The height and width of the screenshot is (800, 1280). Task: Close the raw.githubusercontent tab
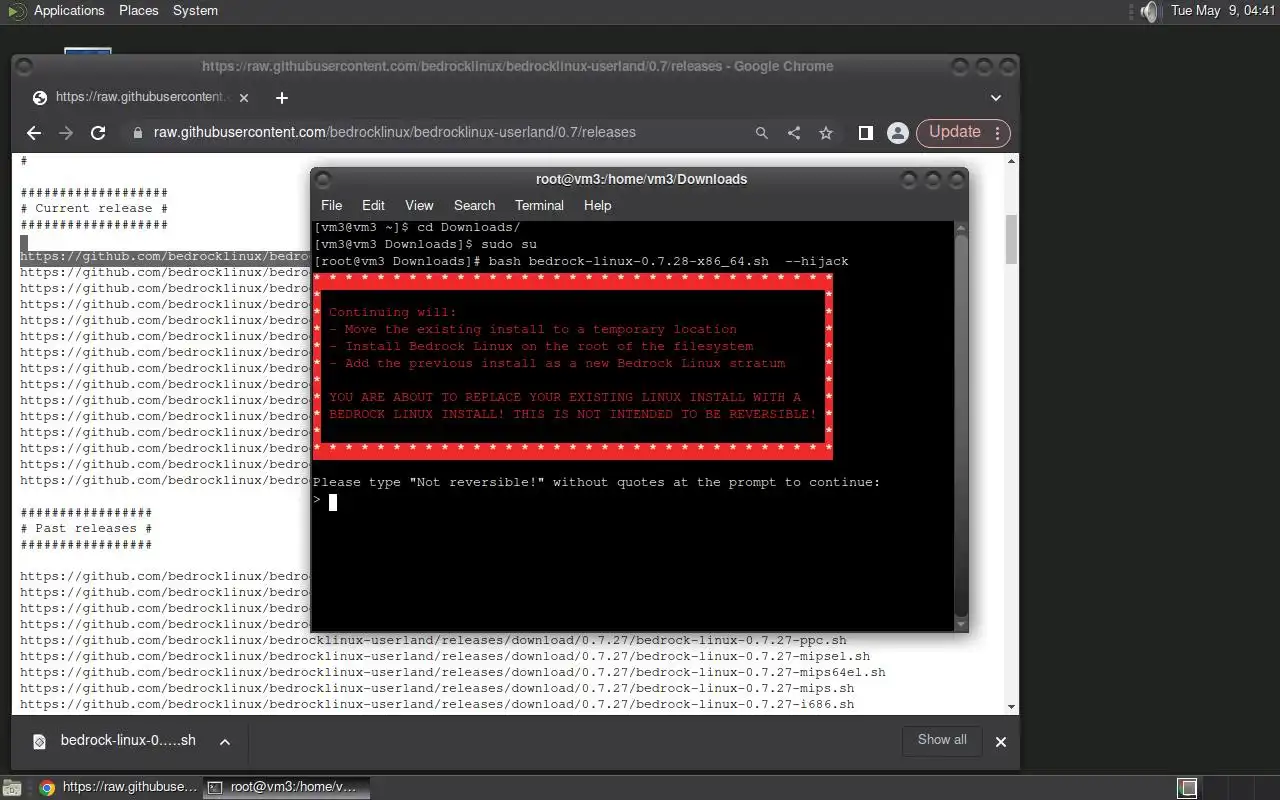click(244, 97)
